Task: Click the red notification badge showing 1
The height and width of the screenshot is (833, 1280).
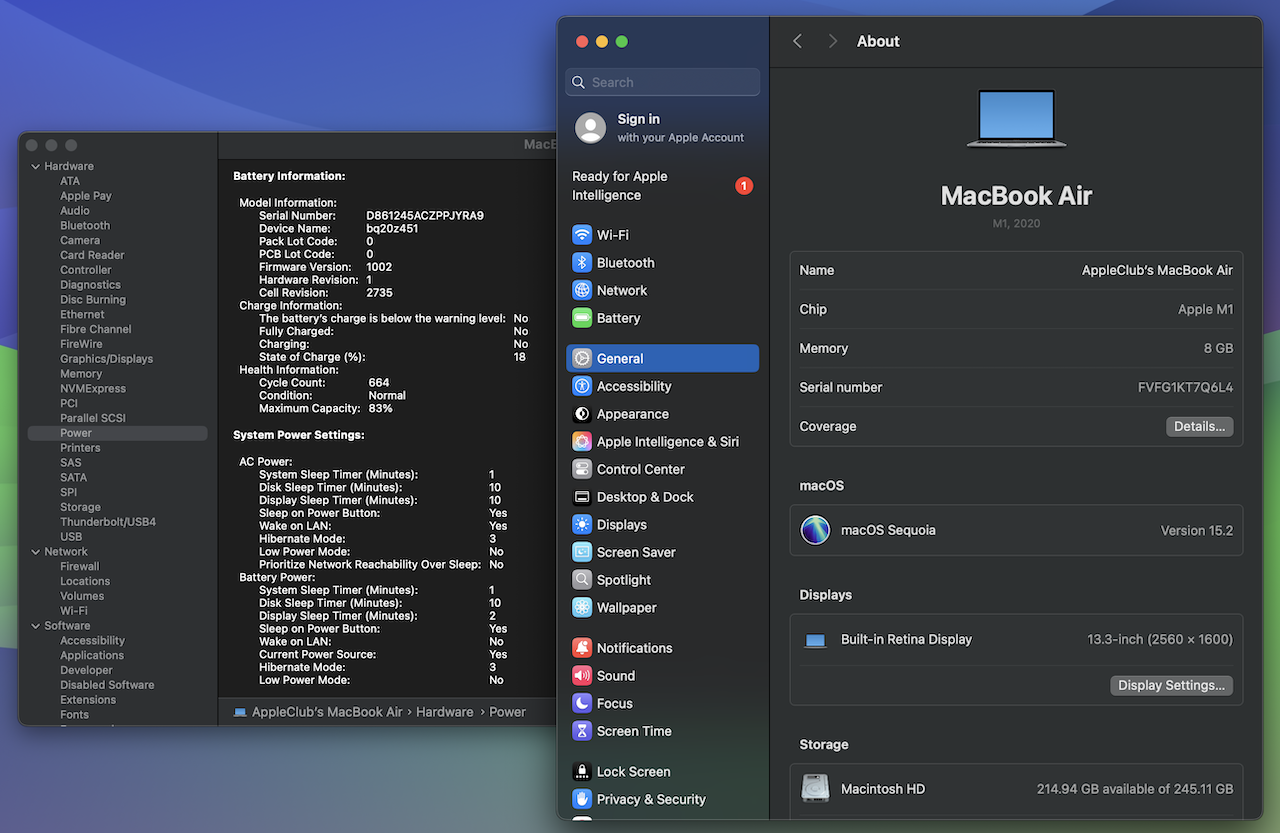Action: click(x=744, y=186)
